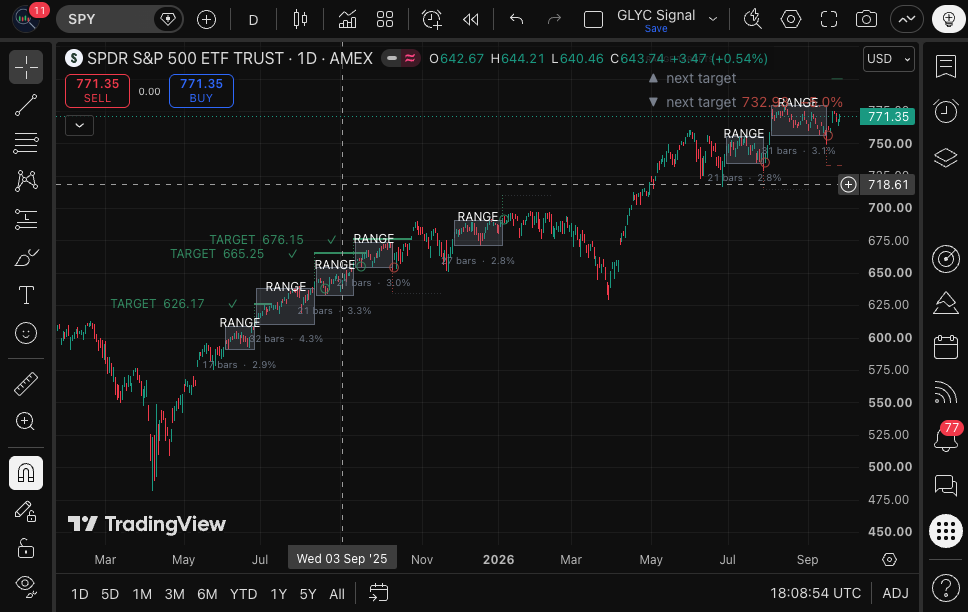The image size is (968, 612).
Task: Toggle ADJ adjusted data setting
Action: pyautogui.click(x=895, y=593)
